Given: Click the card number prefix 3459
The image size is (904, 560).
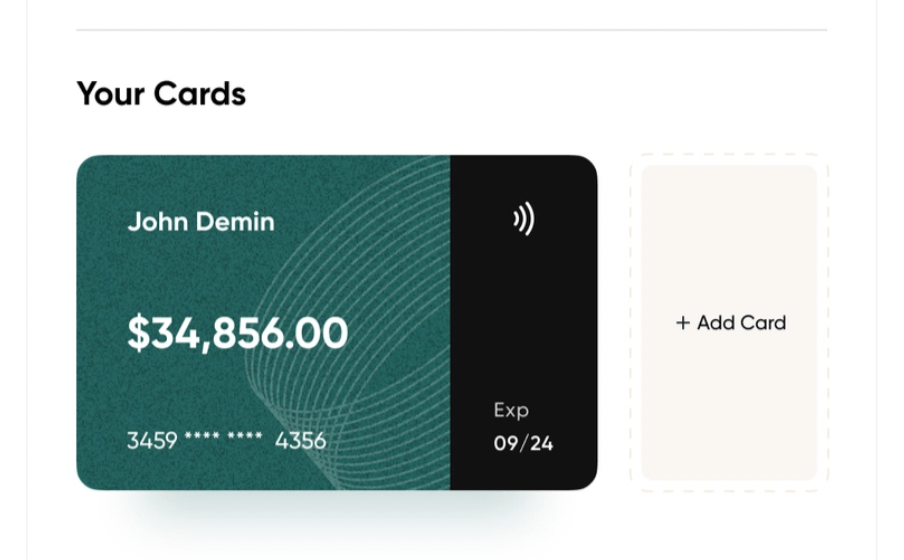Looking at the screenshot, I should [152, 440].
